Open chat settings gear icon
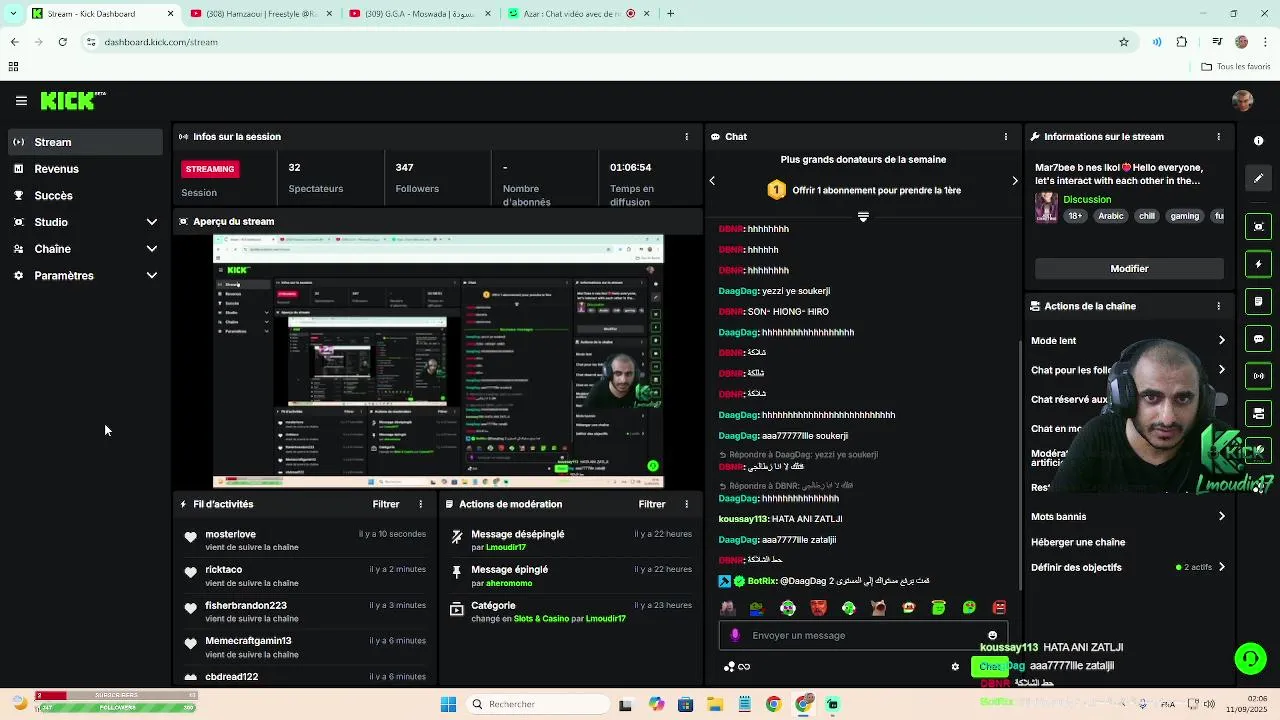This screenshot has width=1280, height=720. pyautogui.click(x=955, y=667)
